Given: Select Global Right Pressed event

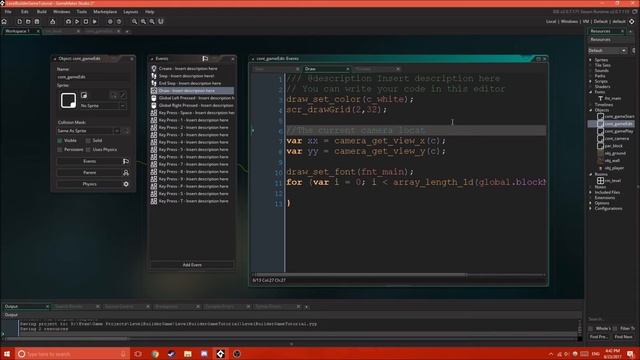Looking at the screenshot, I should point(192,105).
